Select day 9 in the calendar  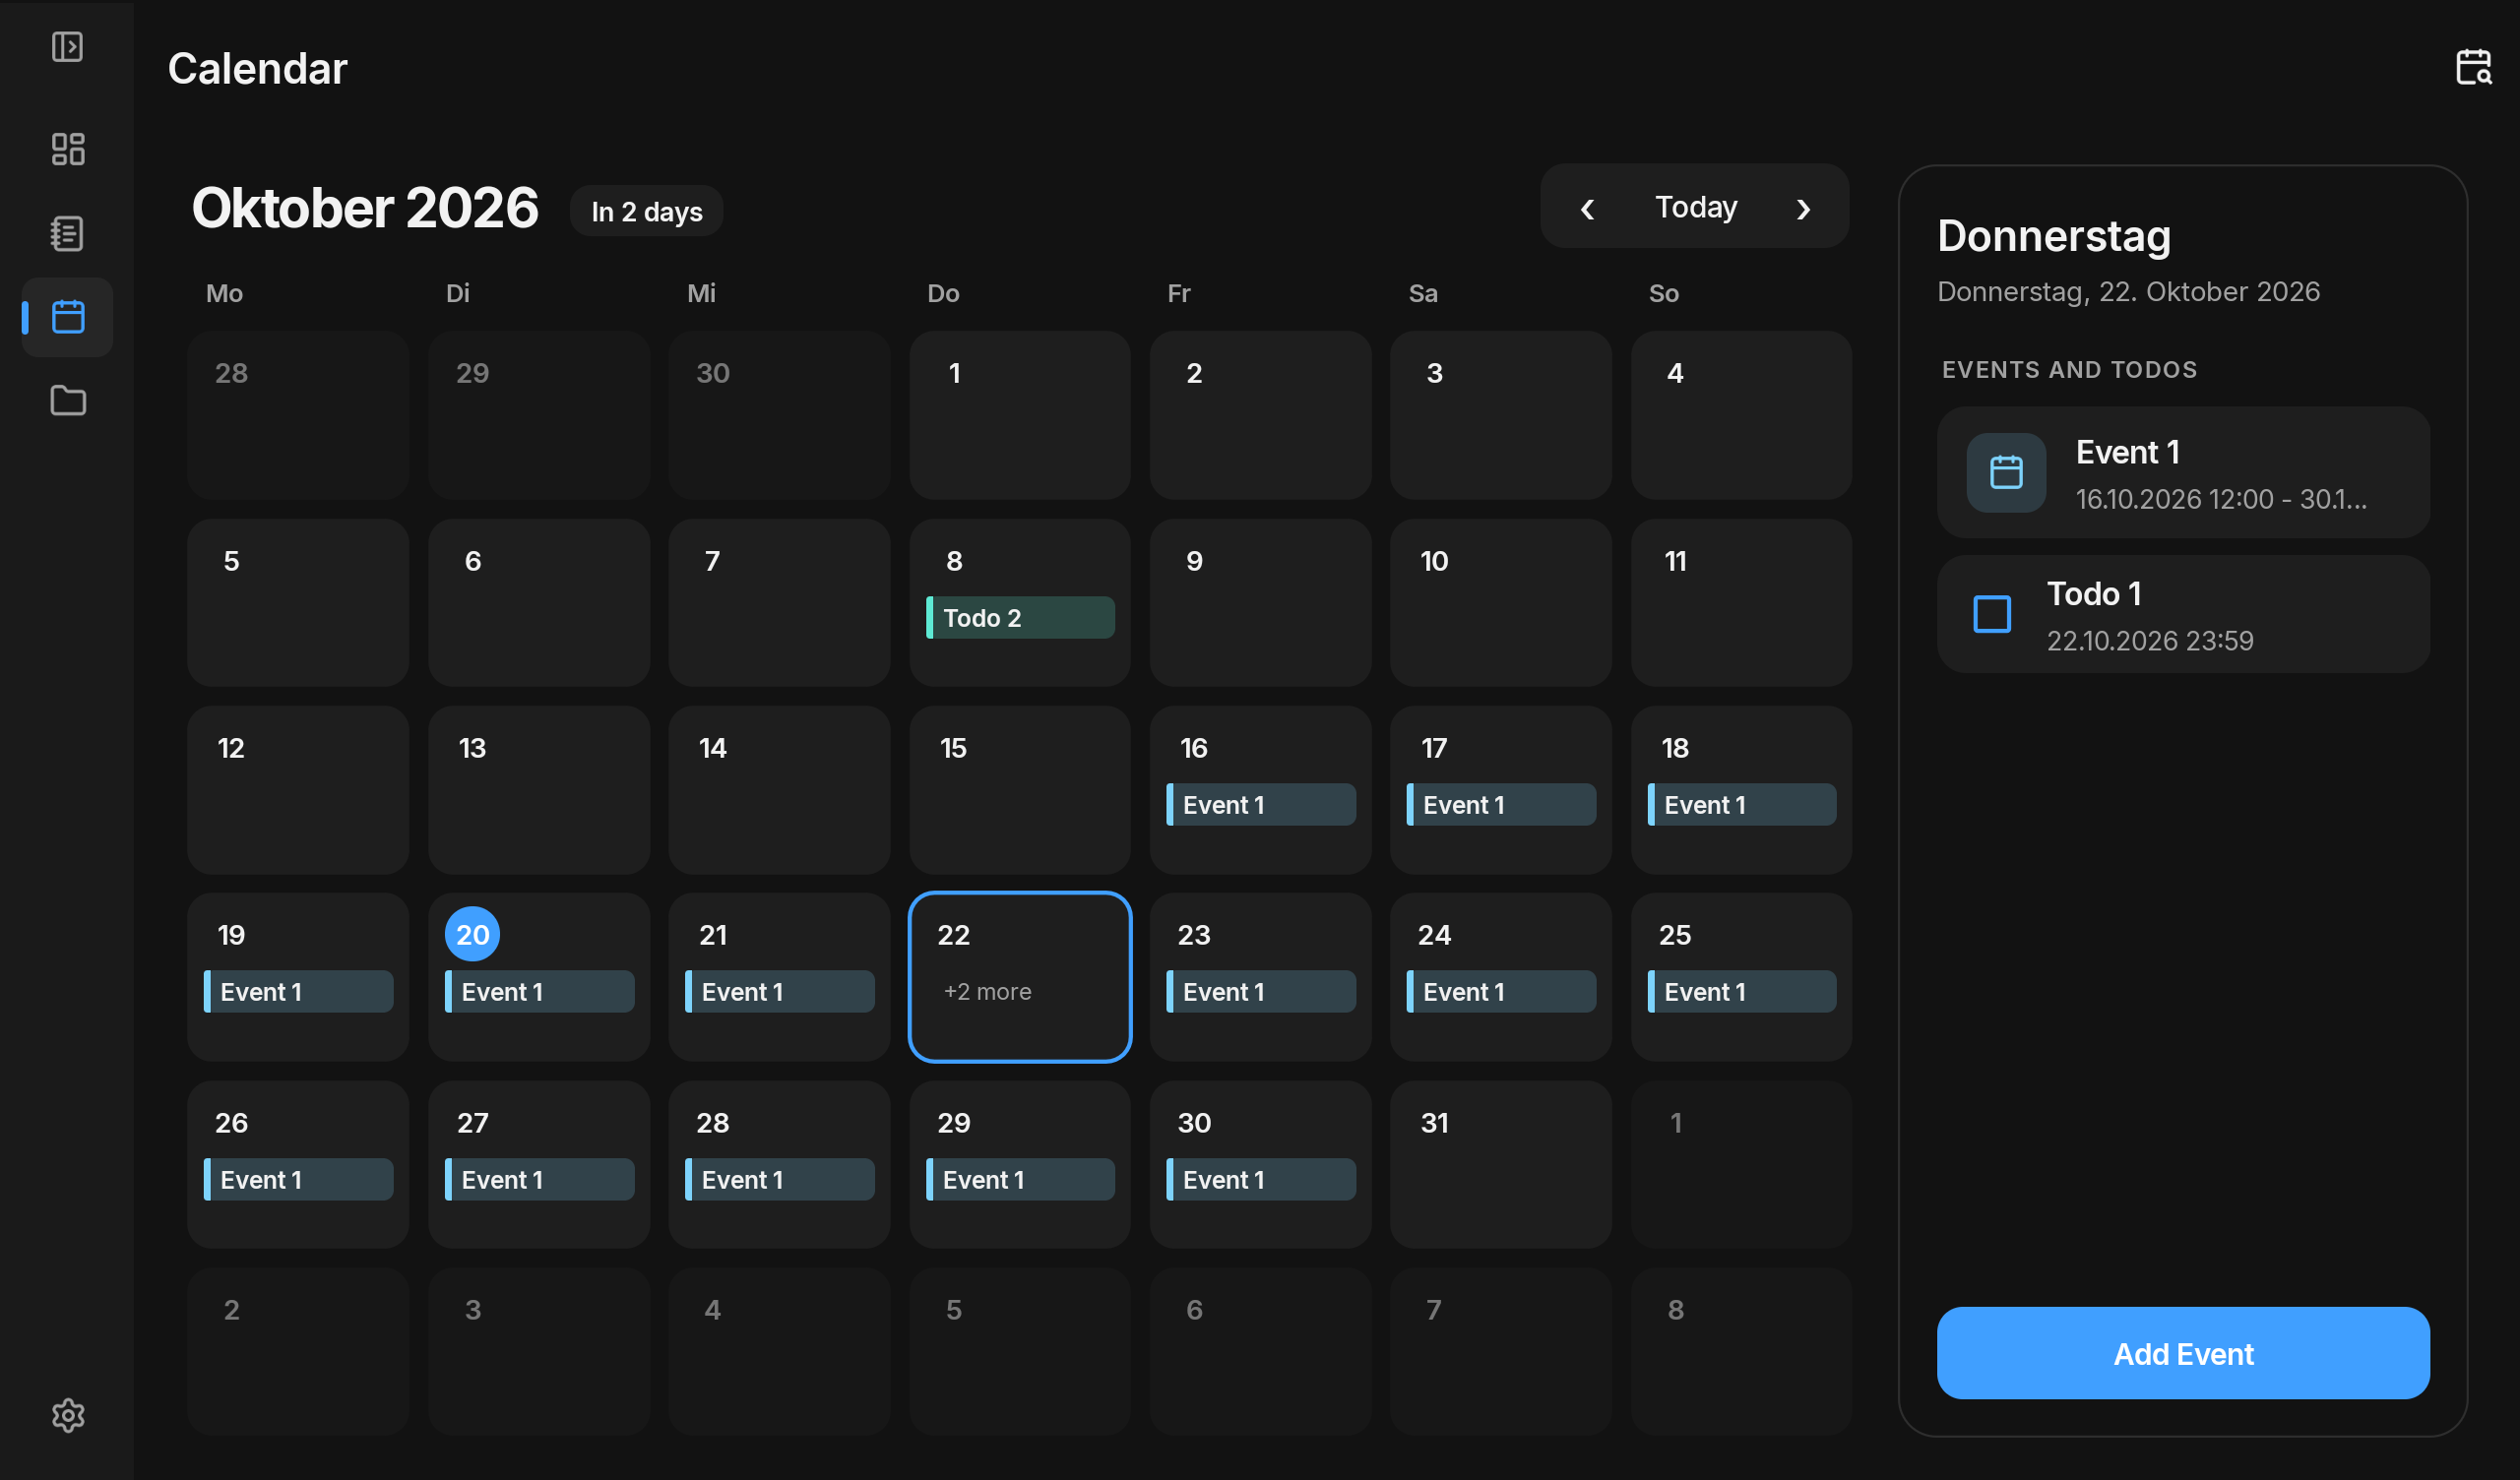tap(1261, 602)
